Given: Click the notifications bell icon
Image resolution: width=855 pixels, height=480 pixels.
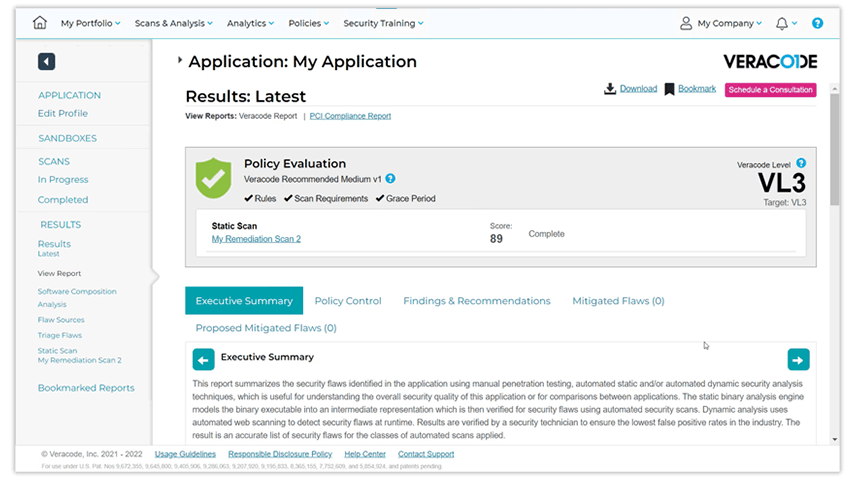Looking at the screenshot, I should tap(782, 23).
